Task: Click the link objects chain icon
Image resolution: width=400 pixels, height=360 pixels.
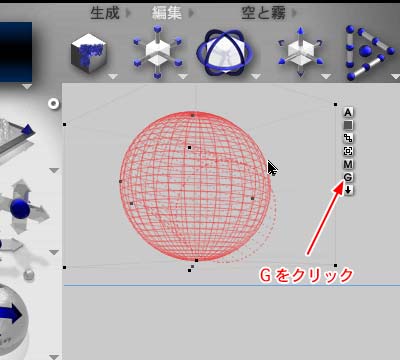Action: tap(348, 138)
